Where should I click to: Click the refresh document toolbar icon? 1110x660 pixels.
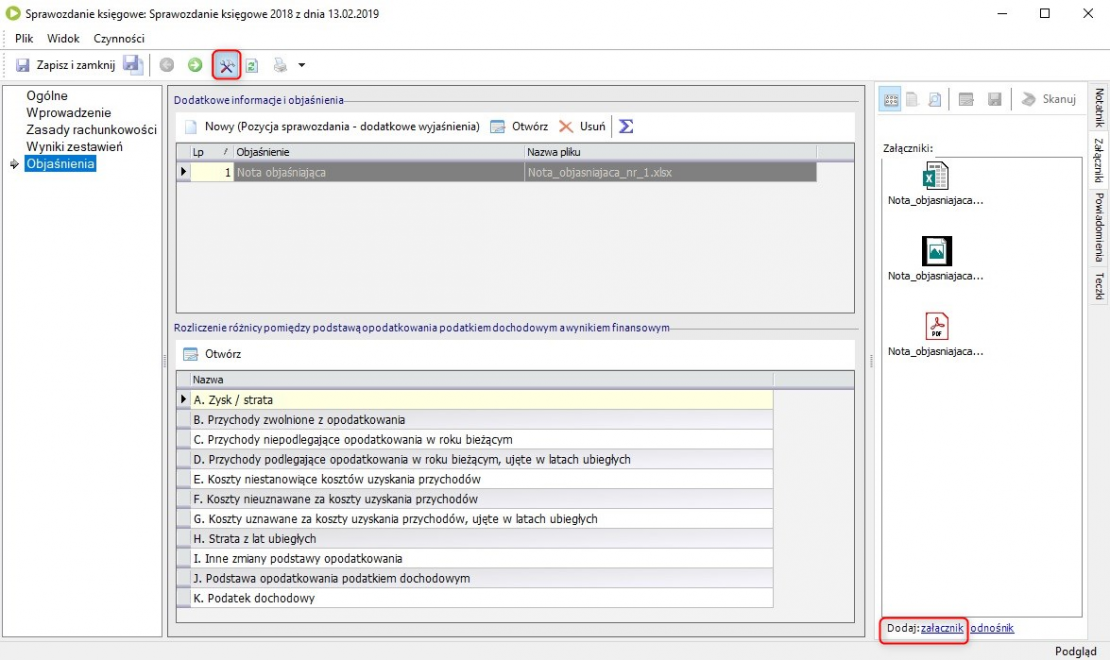253,66
